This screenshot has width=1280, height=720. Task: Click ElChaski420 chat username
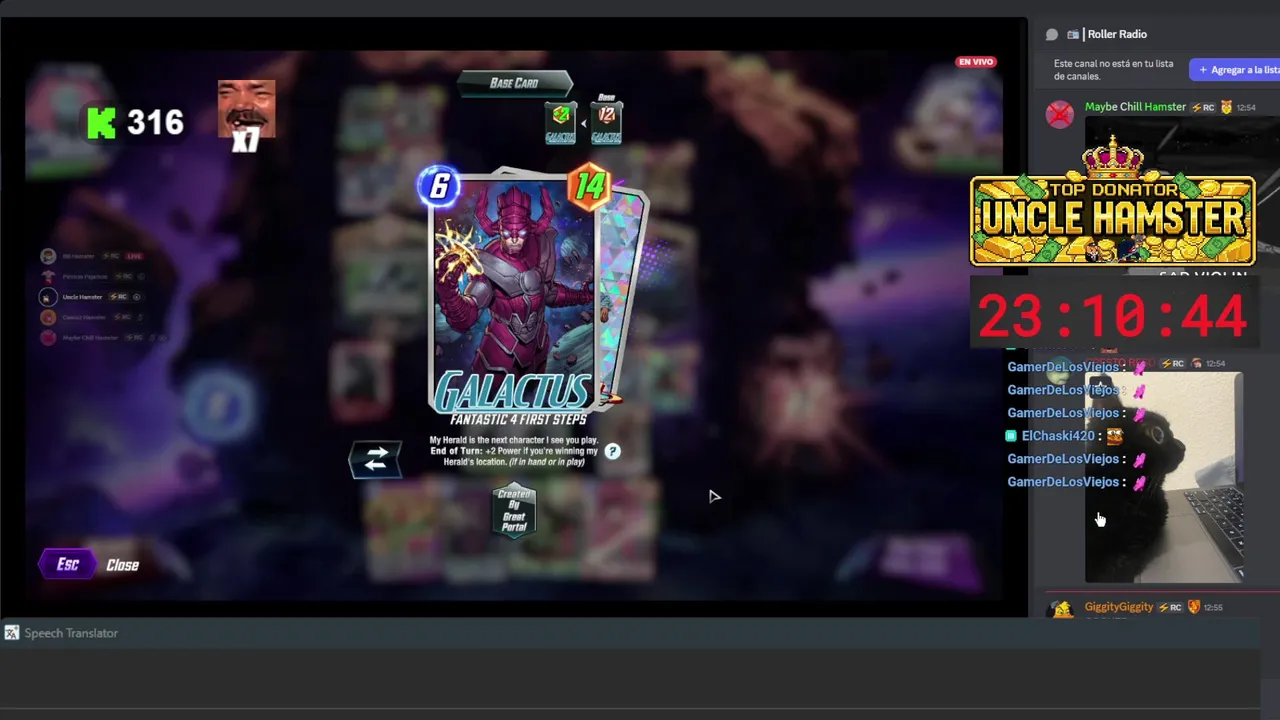tap(1058, 436)
